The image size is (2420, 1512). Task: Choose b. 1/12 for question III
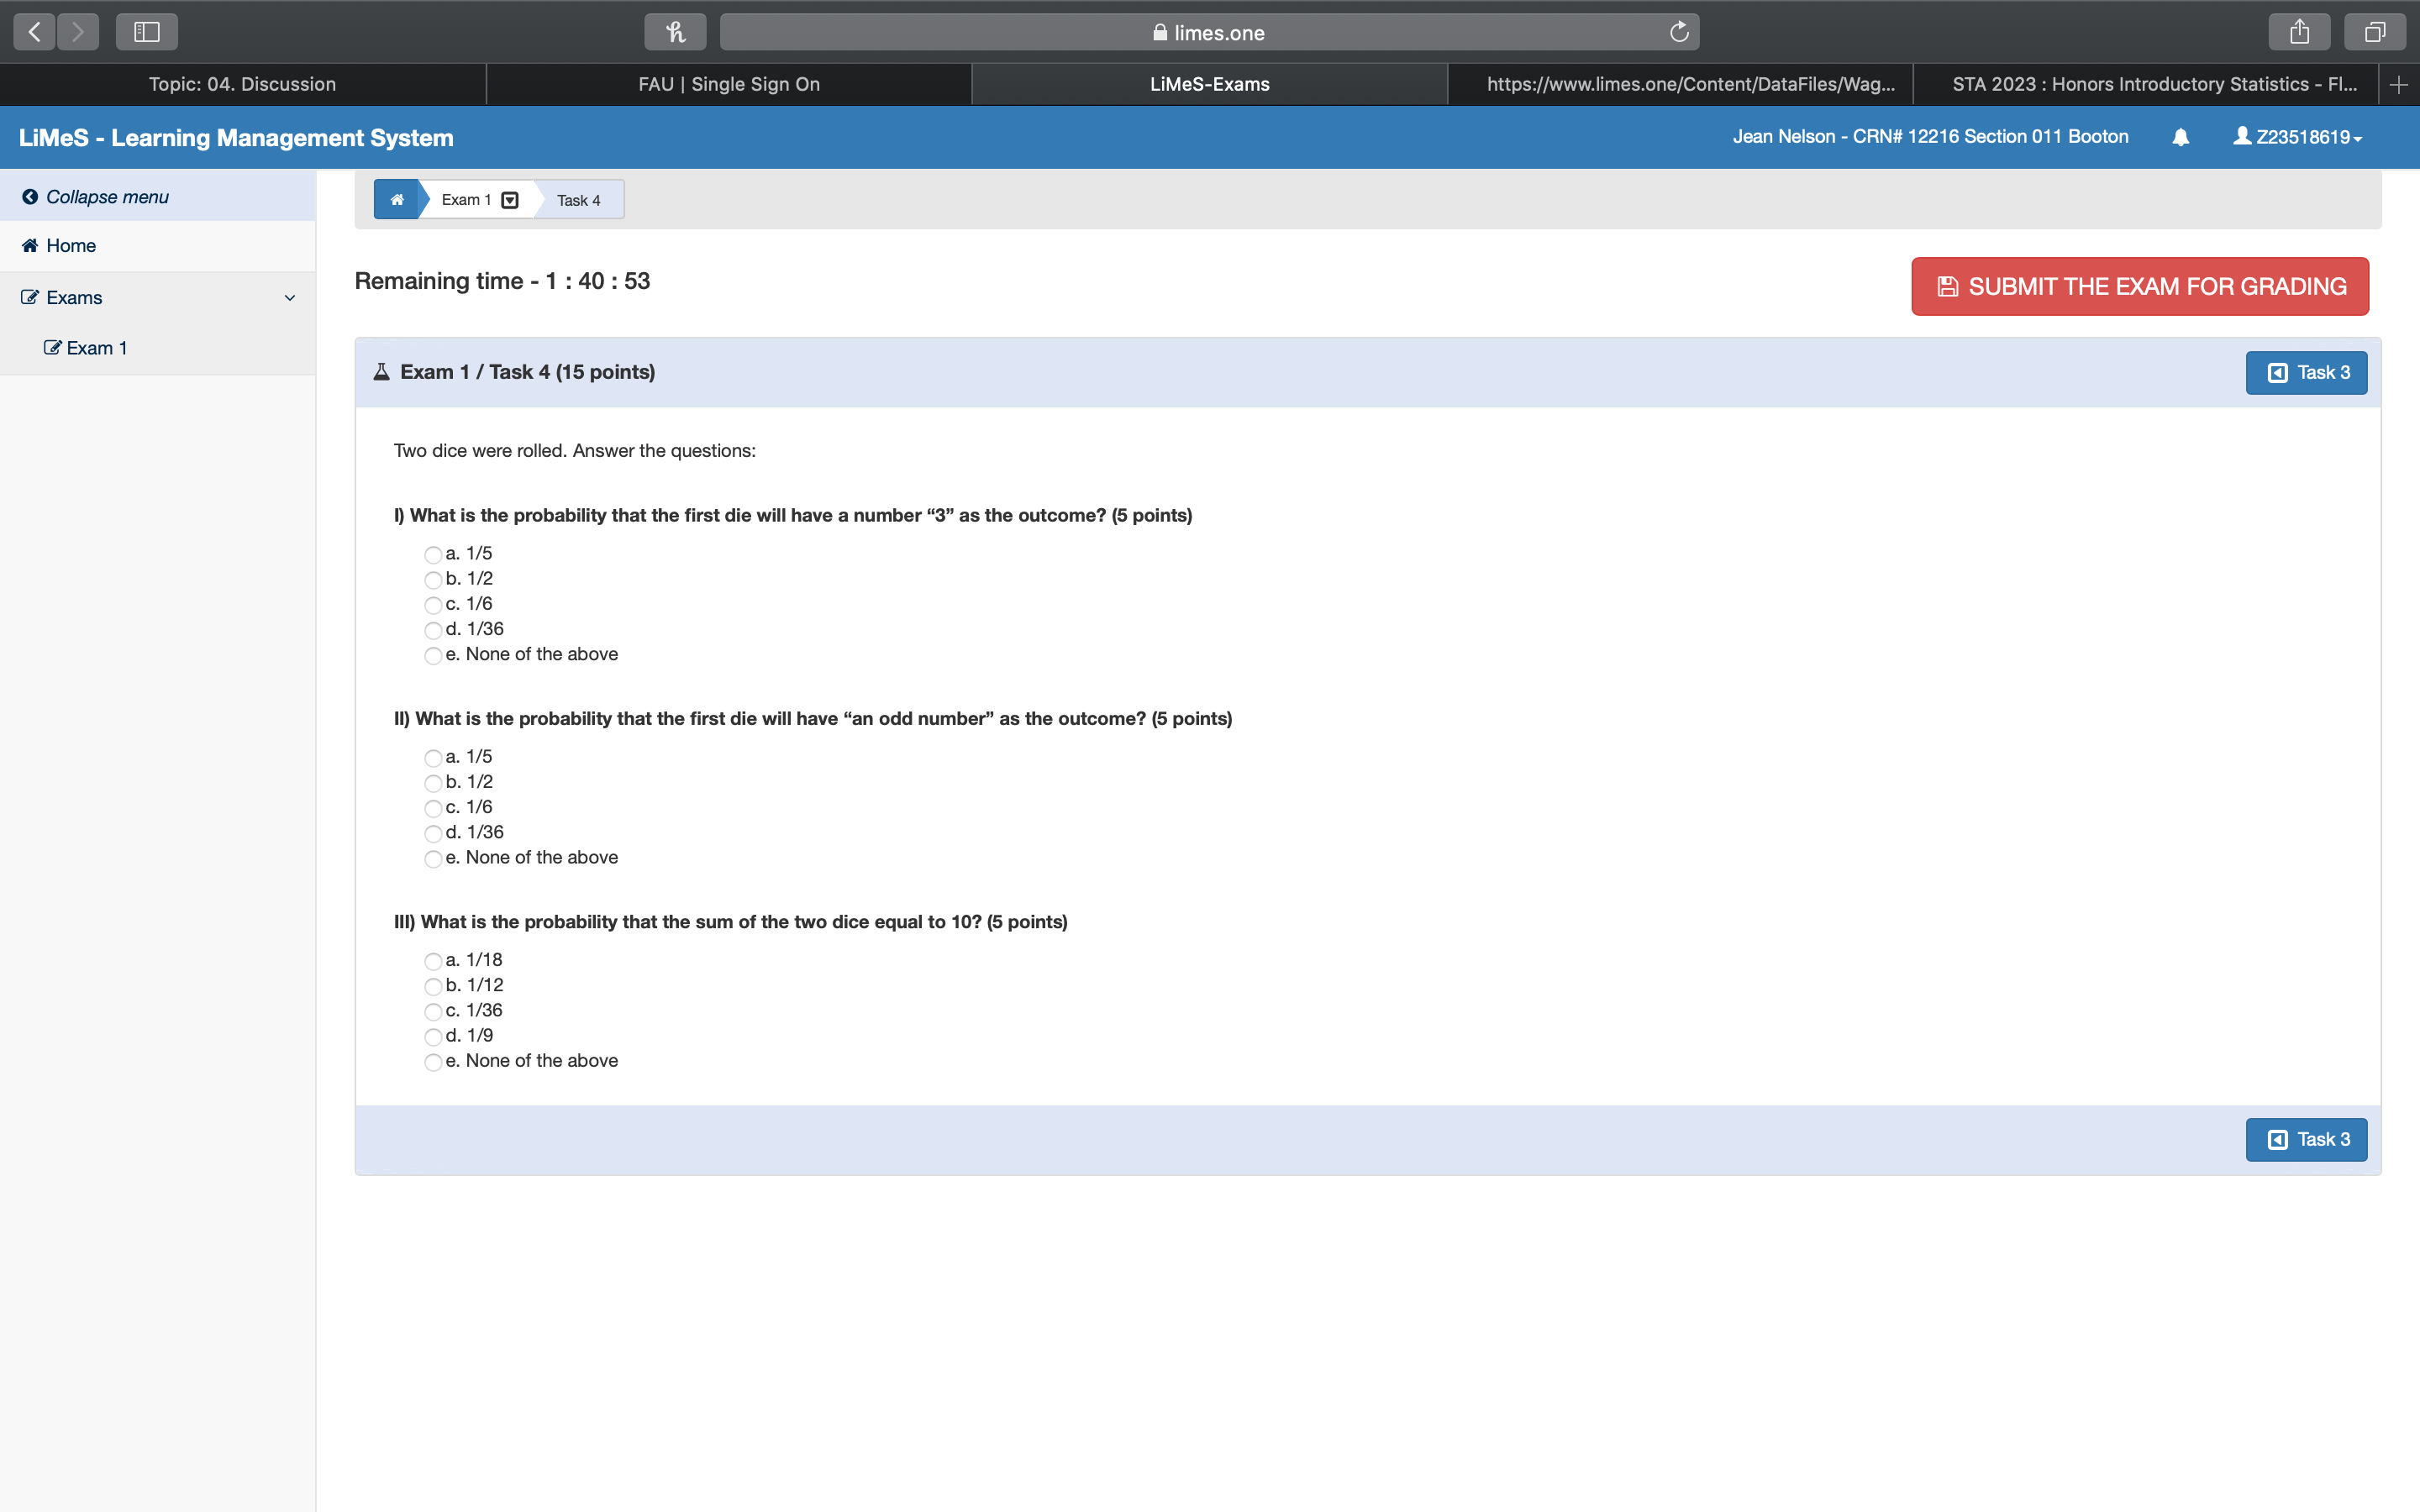pyautogui.click(x=433, y=986)
